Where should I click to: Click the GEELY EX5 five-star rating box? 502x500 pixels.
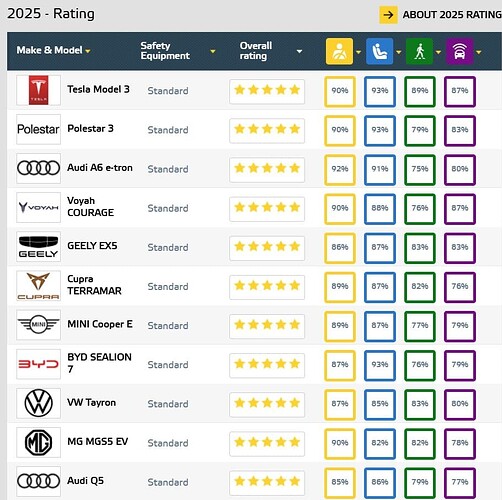(267, 248)
